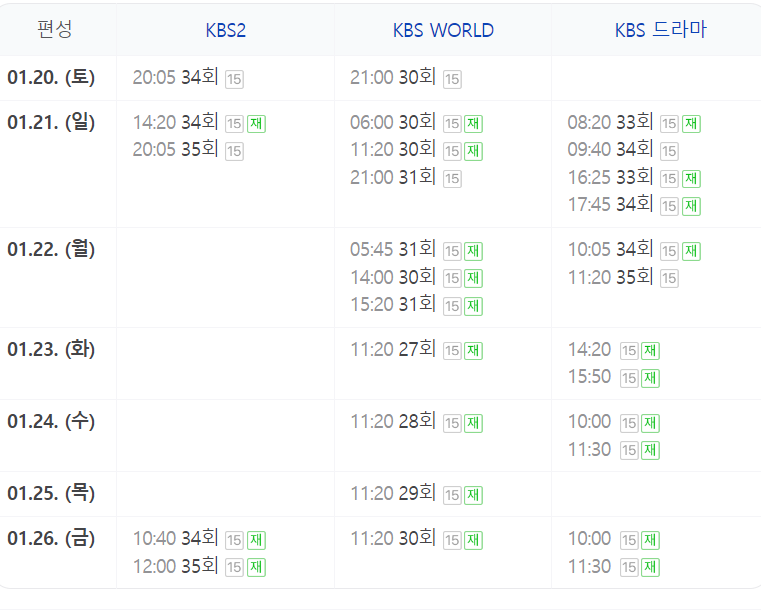Select the 01.24. (수) date row label
The width and height of the screenshot is (761, 613).
[51, 421]
